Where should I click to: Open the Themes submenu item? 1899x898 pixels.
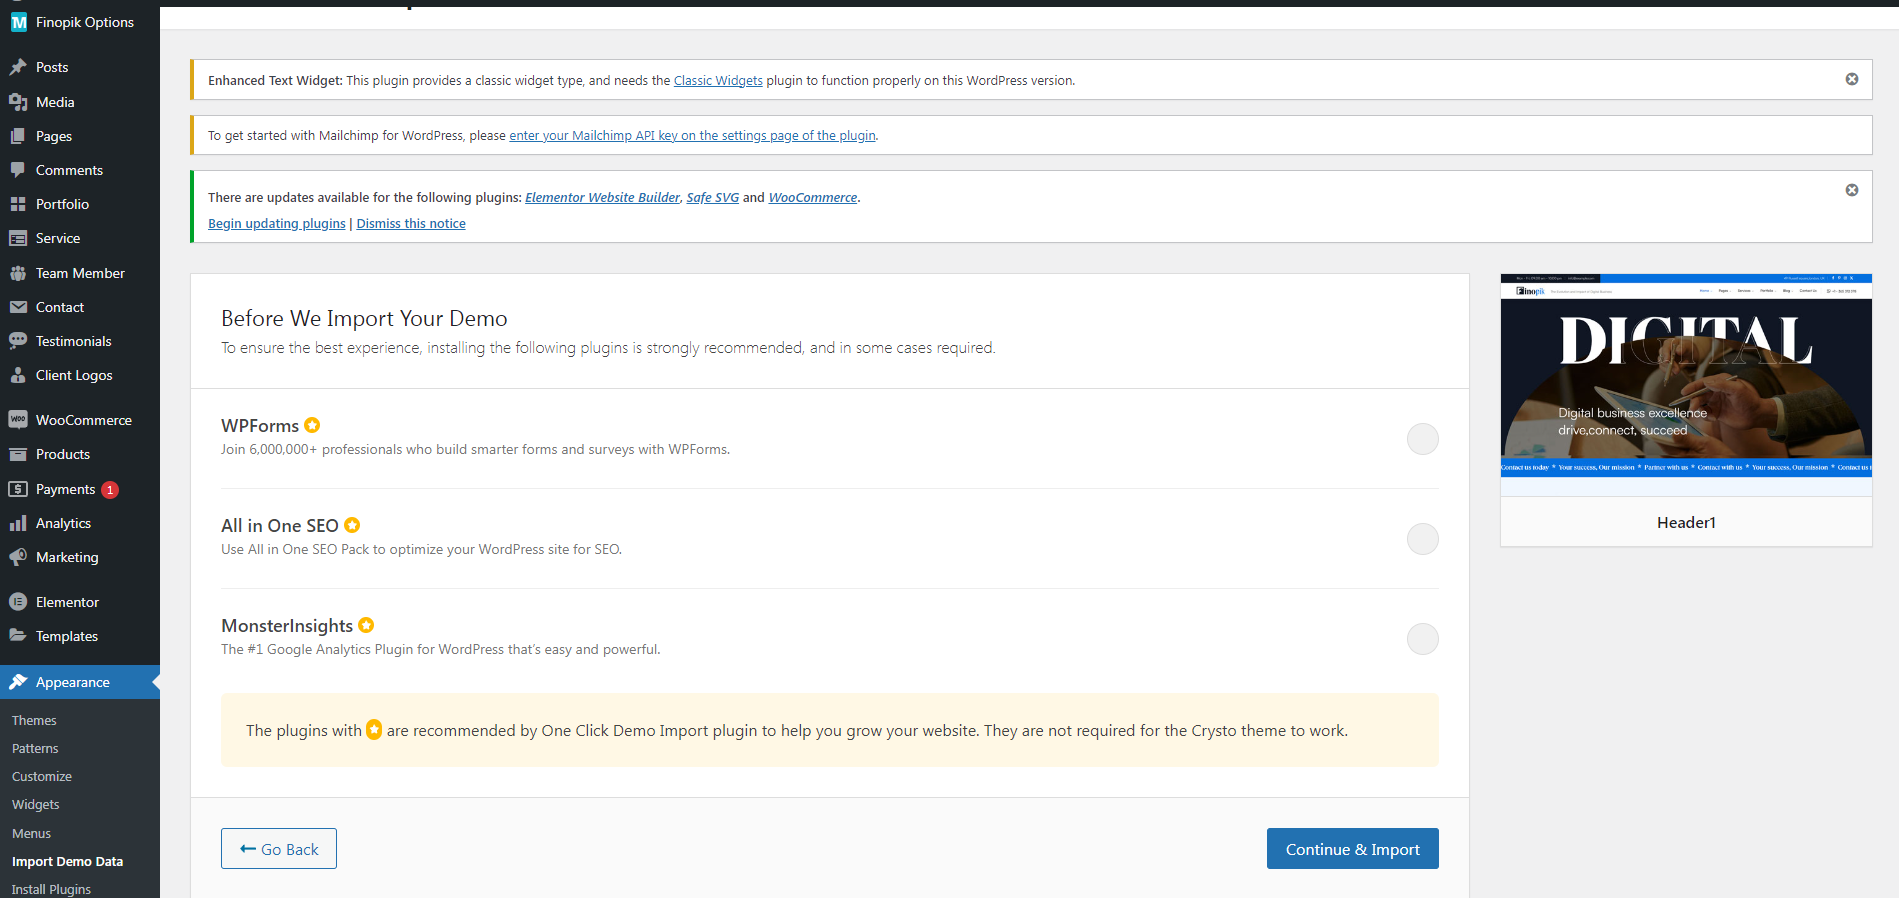[x=34, y=720]
